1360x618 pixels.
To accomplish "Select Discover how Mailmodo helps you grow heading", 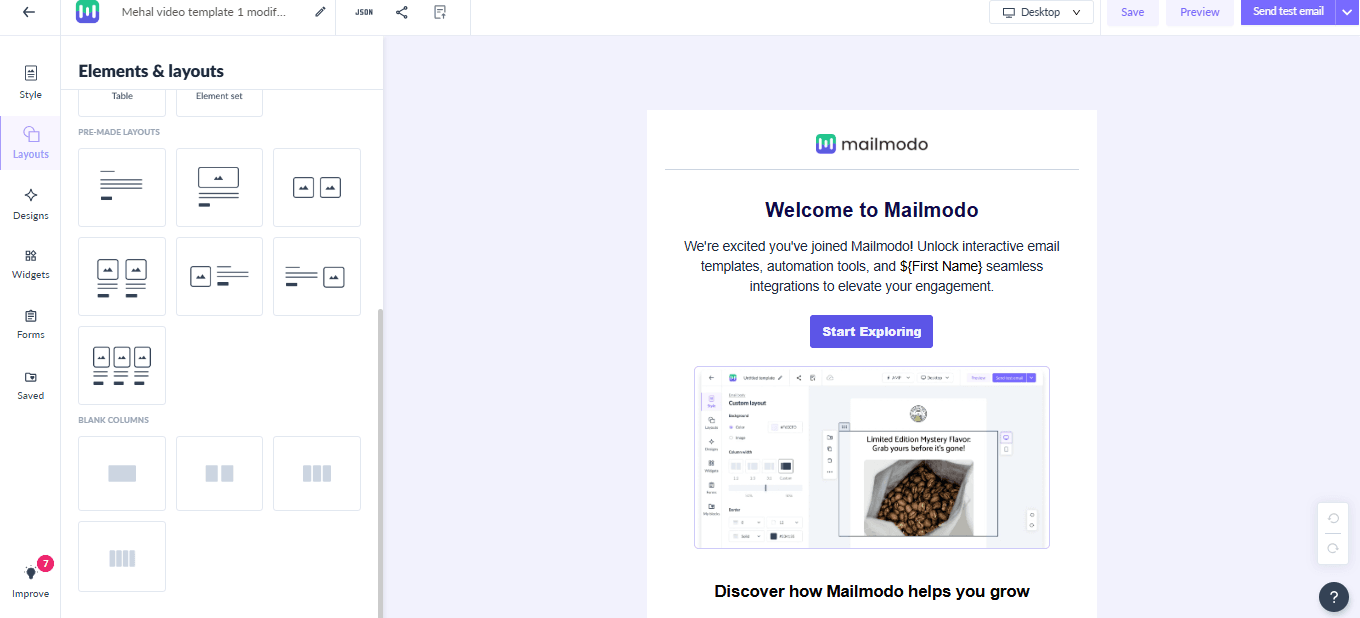I will pos(872,591).
